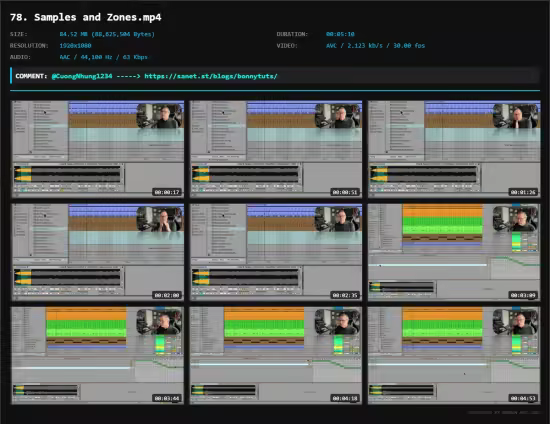Select the resolution value '1920x1080'
This screenshot has width=550, height=424.
click(75, 46)
